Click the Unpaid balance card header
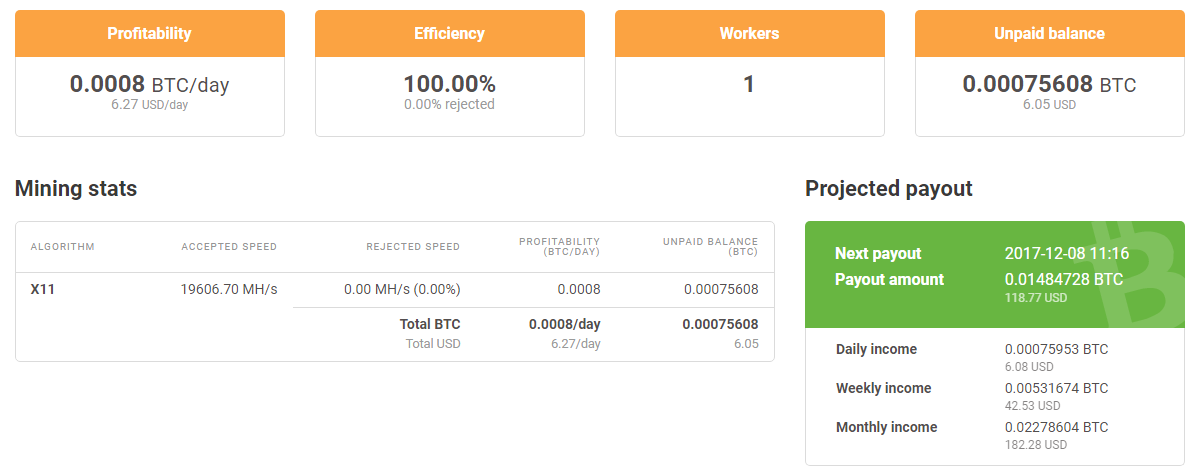This screenshot has width=1197, height=474. pos(1050,34)
